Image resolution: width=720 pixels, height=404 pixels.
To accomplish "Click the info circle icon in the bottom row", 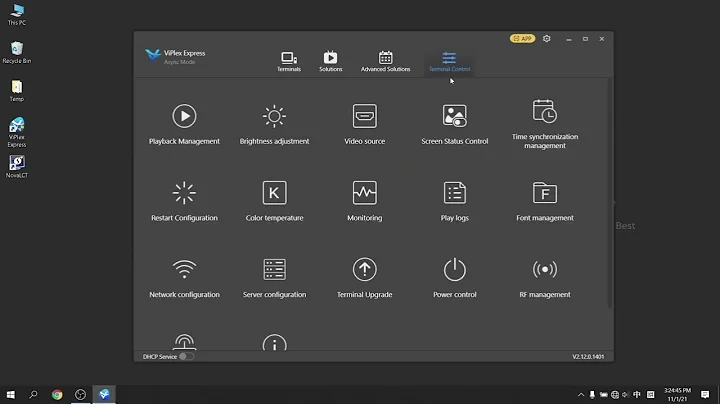I will click(x=274, y=342).
